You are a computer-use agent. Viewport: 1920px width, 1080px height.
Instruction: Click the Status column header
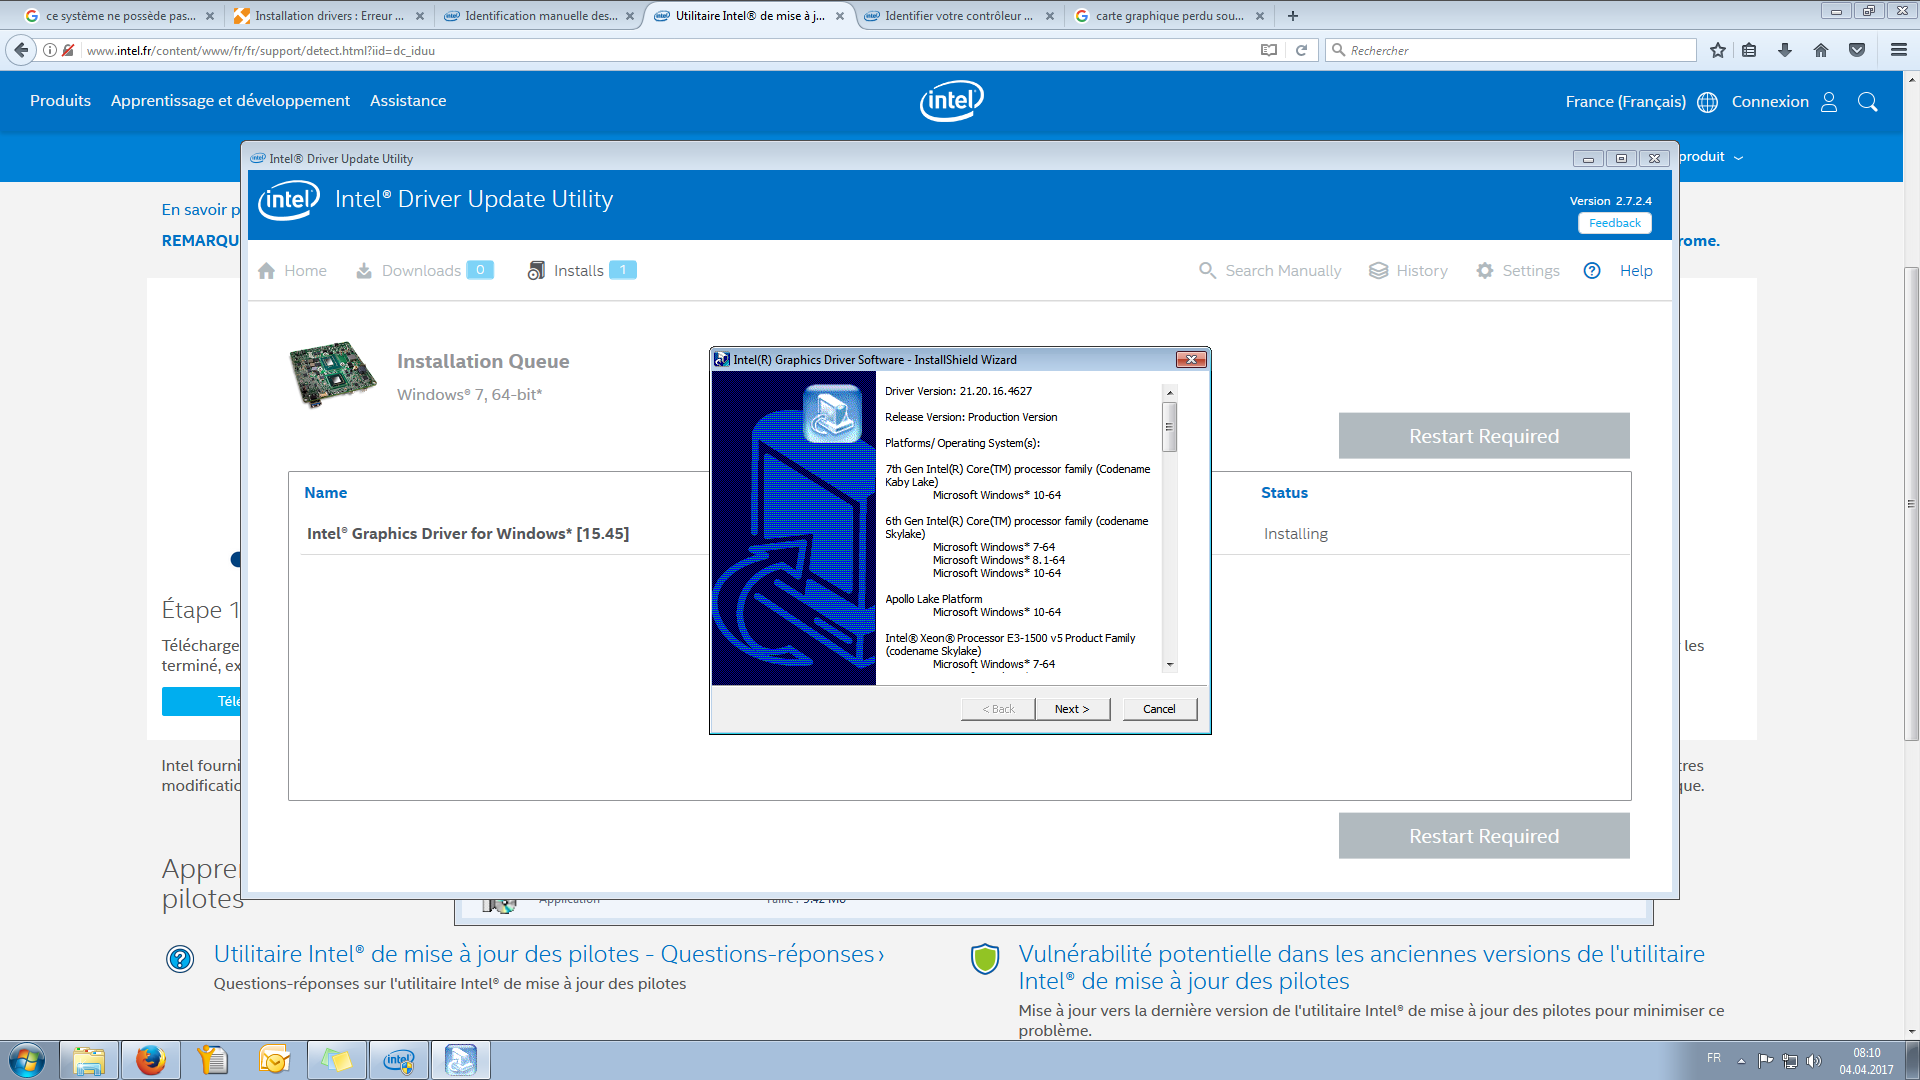1284,493
